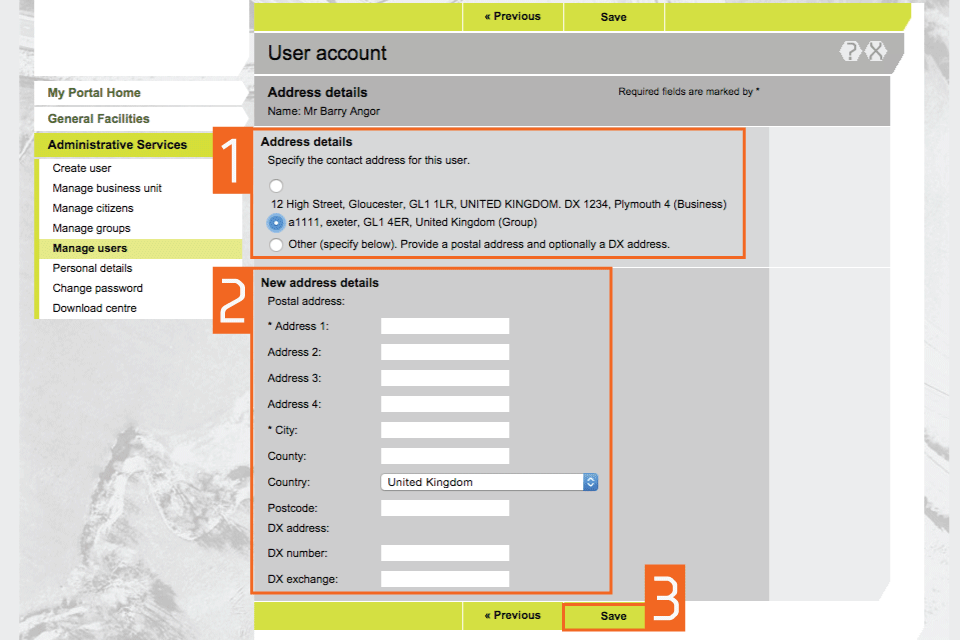Open help using the question mark icon
The height and width of the screenshot is (640, 960).
tap(850, 52)
